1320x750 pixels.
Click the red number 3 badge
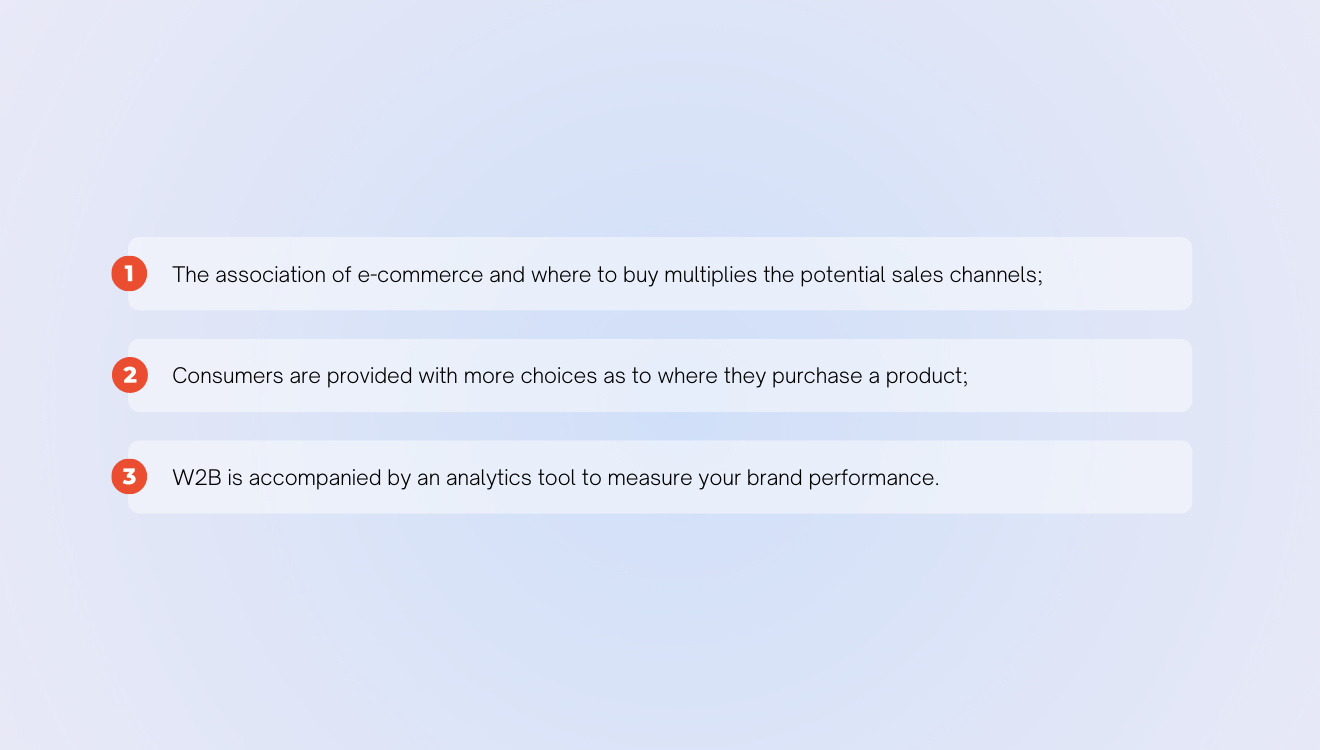129,477
